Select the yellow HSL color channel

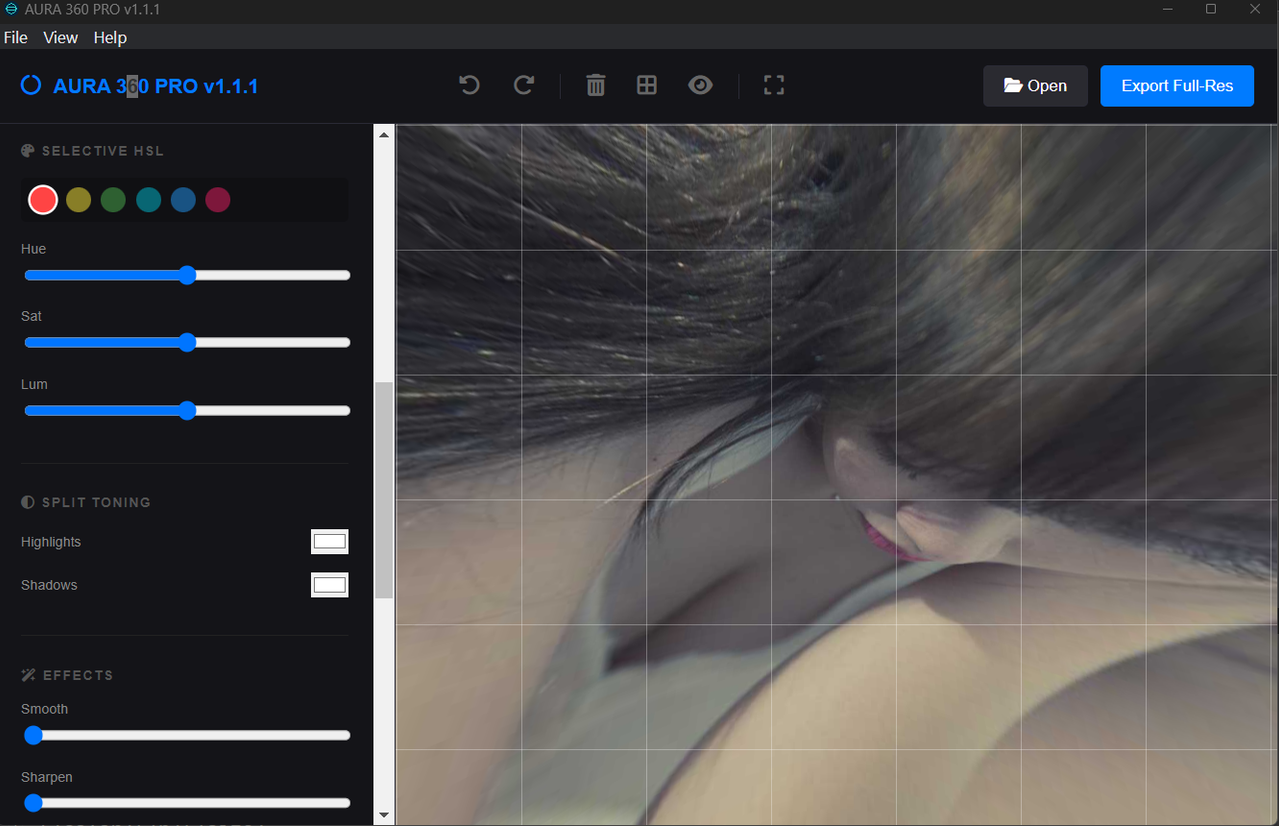click(78, 200)
